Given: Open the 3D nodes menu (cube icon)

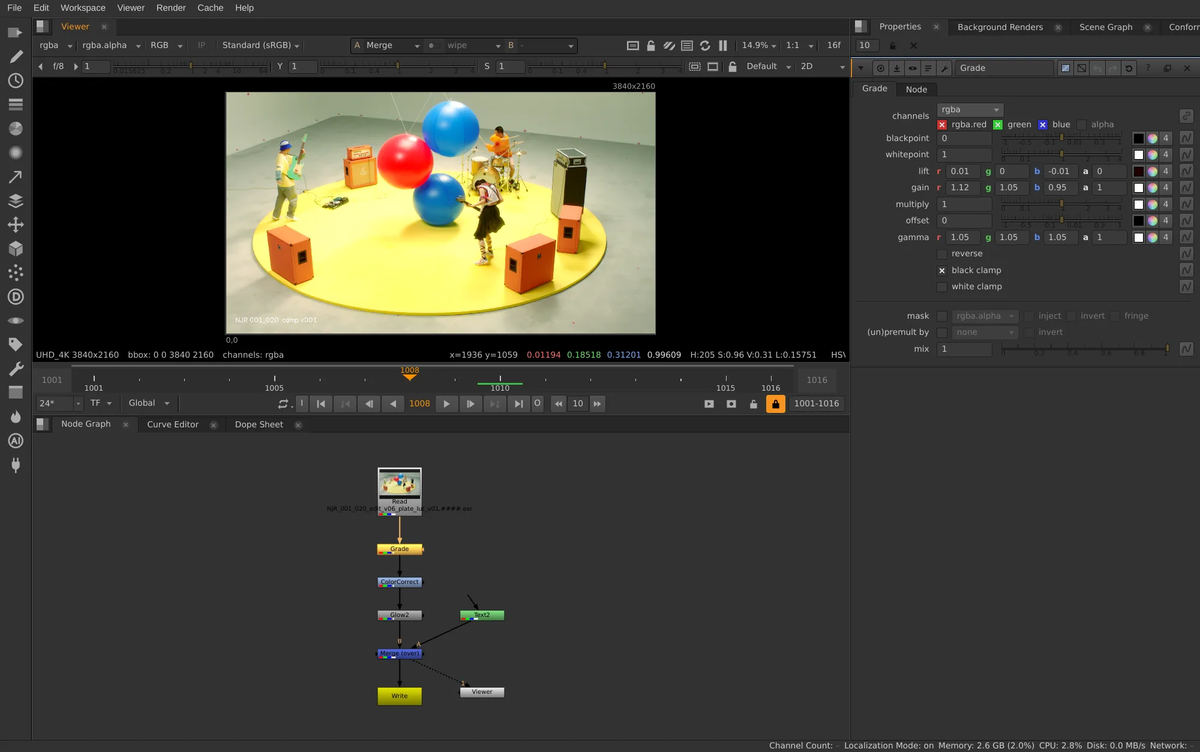Looking at the screenshot, I should pyautogui.click(x=15, y=249).
